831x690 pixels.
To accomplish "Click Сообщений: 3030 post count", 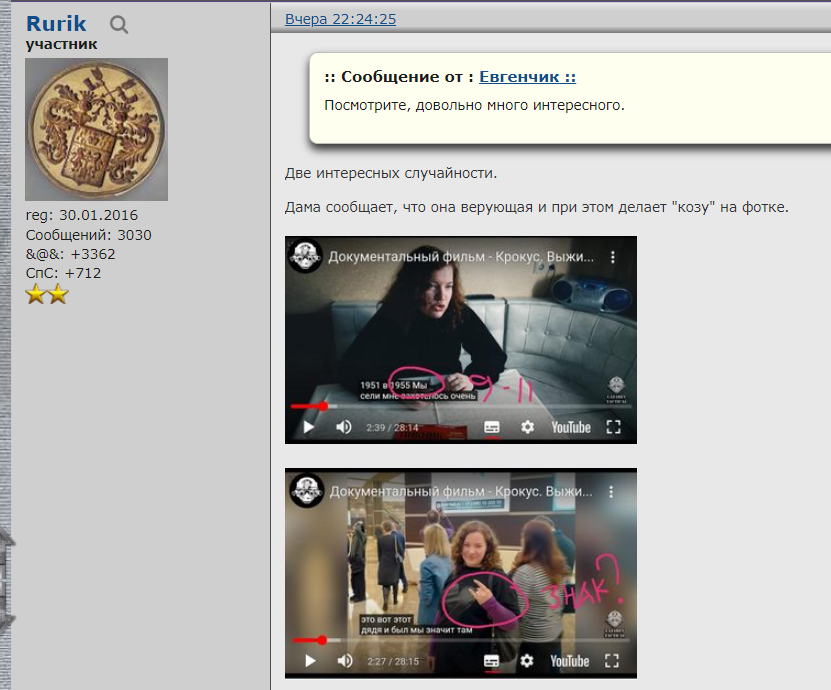I will pos(89,235).
